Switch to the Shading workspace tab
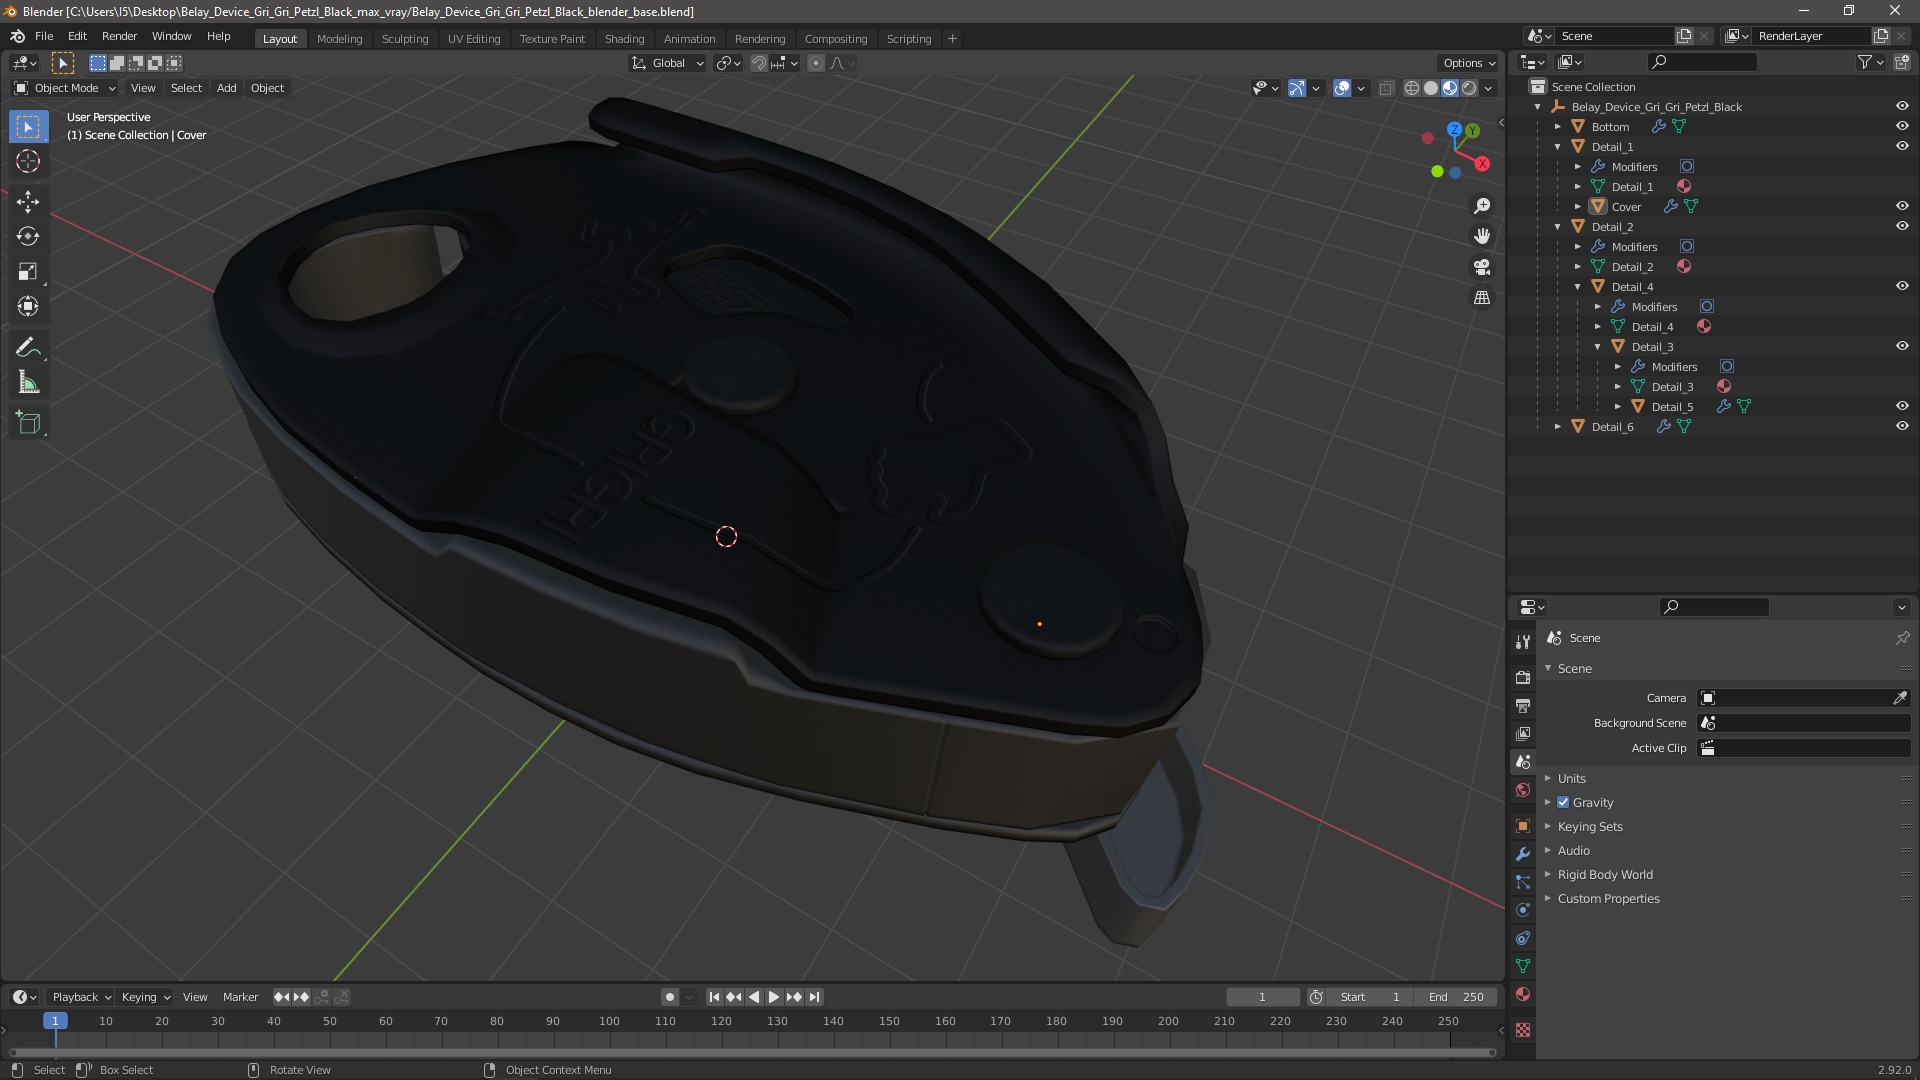Viewport: 1920px width, 1080px height. click(x=624, y=39)
